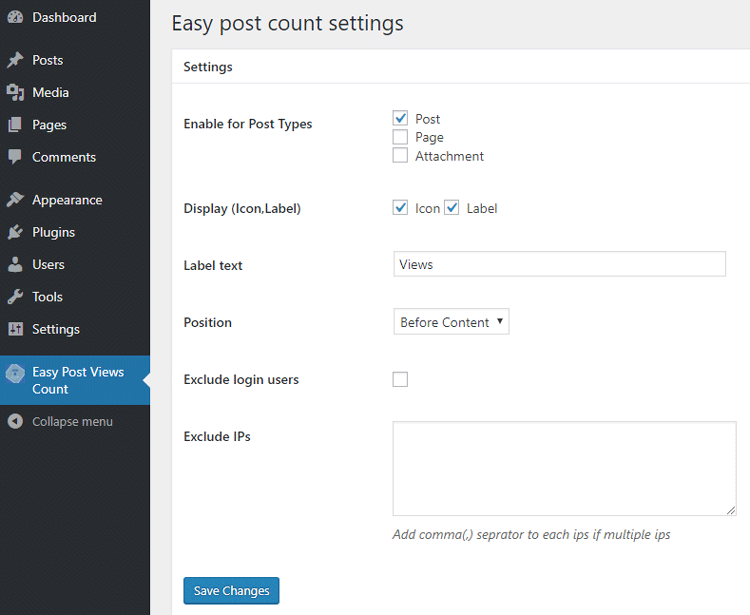
Task: Click the Collapse menu arrow icon
Action: (x=15, y=421)
